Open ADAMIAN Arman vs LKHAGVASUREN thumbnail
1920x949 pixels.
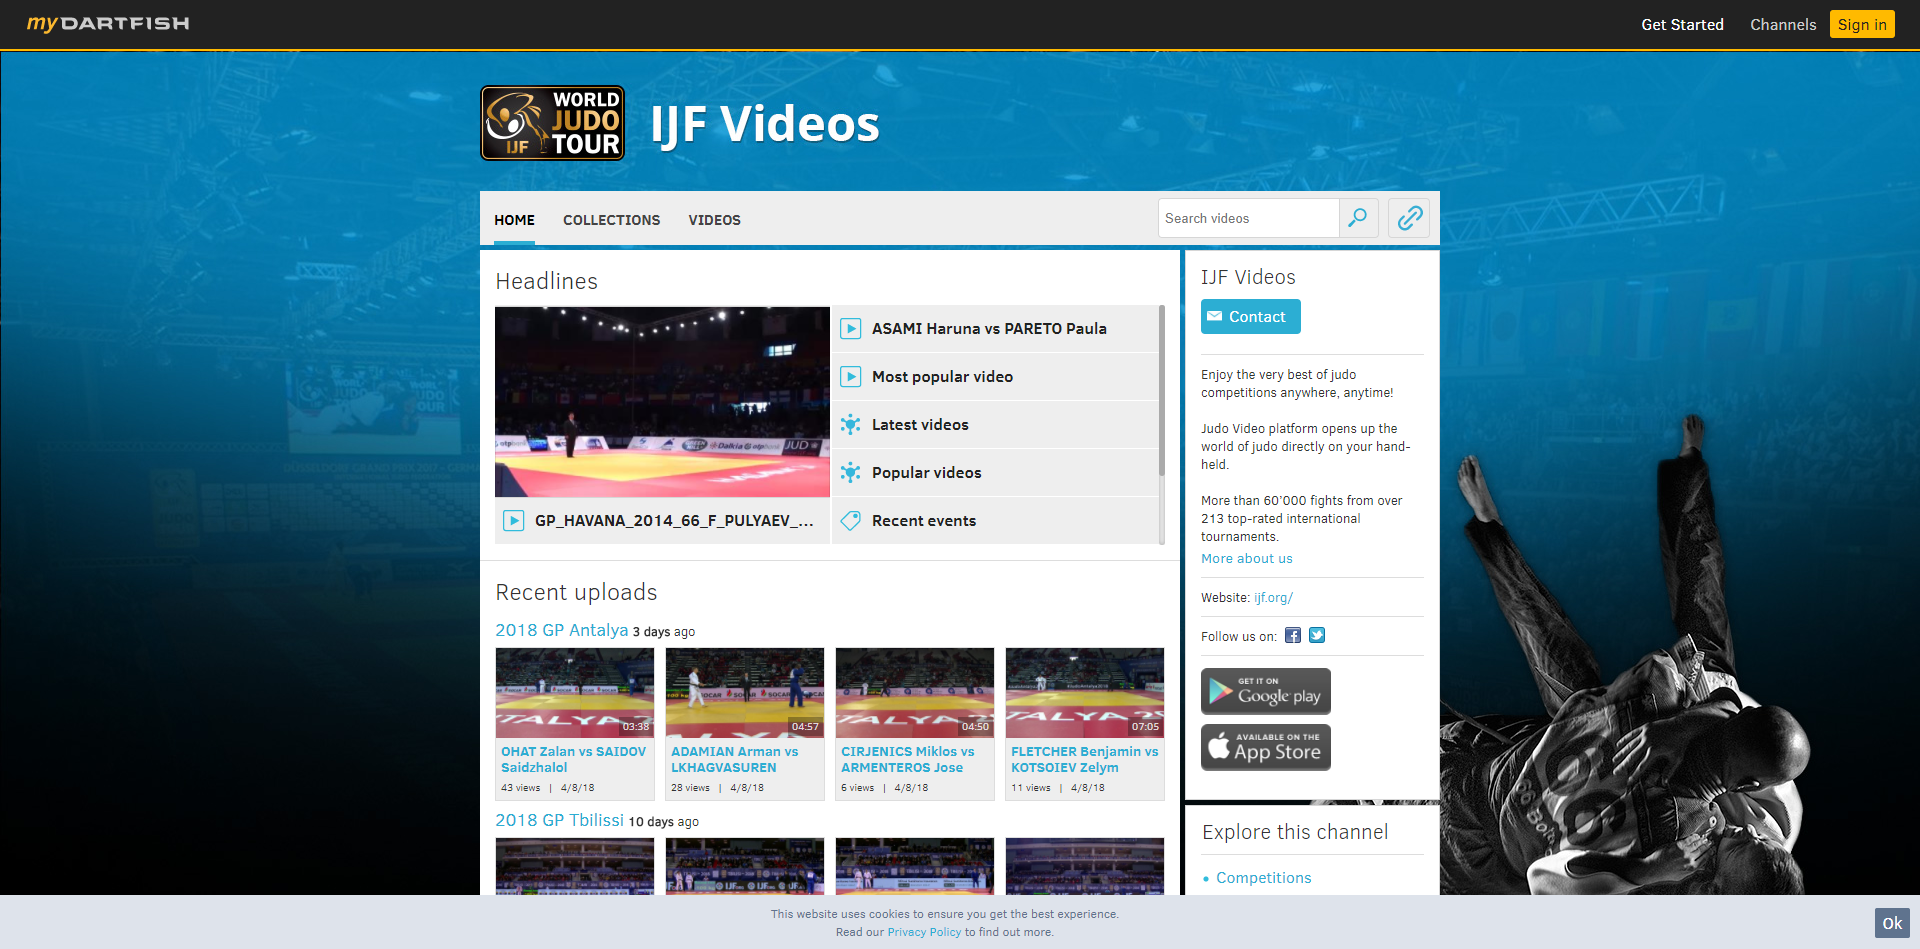(745, 693)
